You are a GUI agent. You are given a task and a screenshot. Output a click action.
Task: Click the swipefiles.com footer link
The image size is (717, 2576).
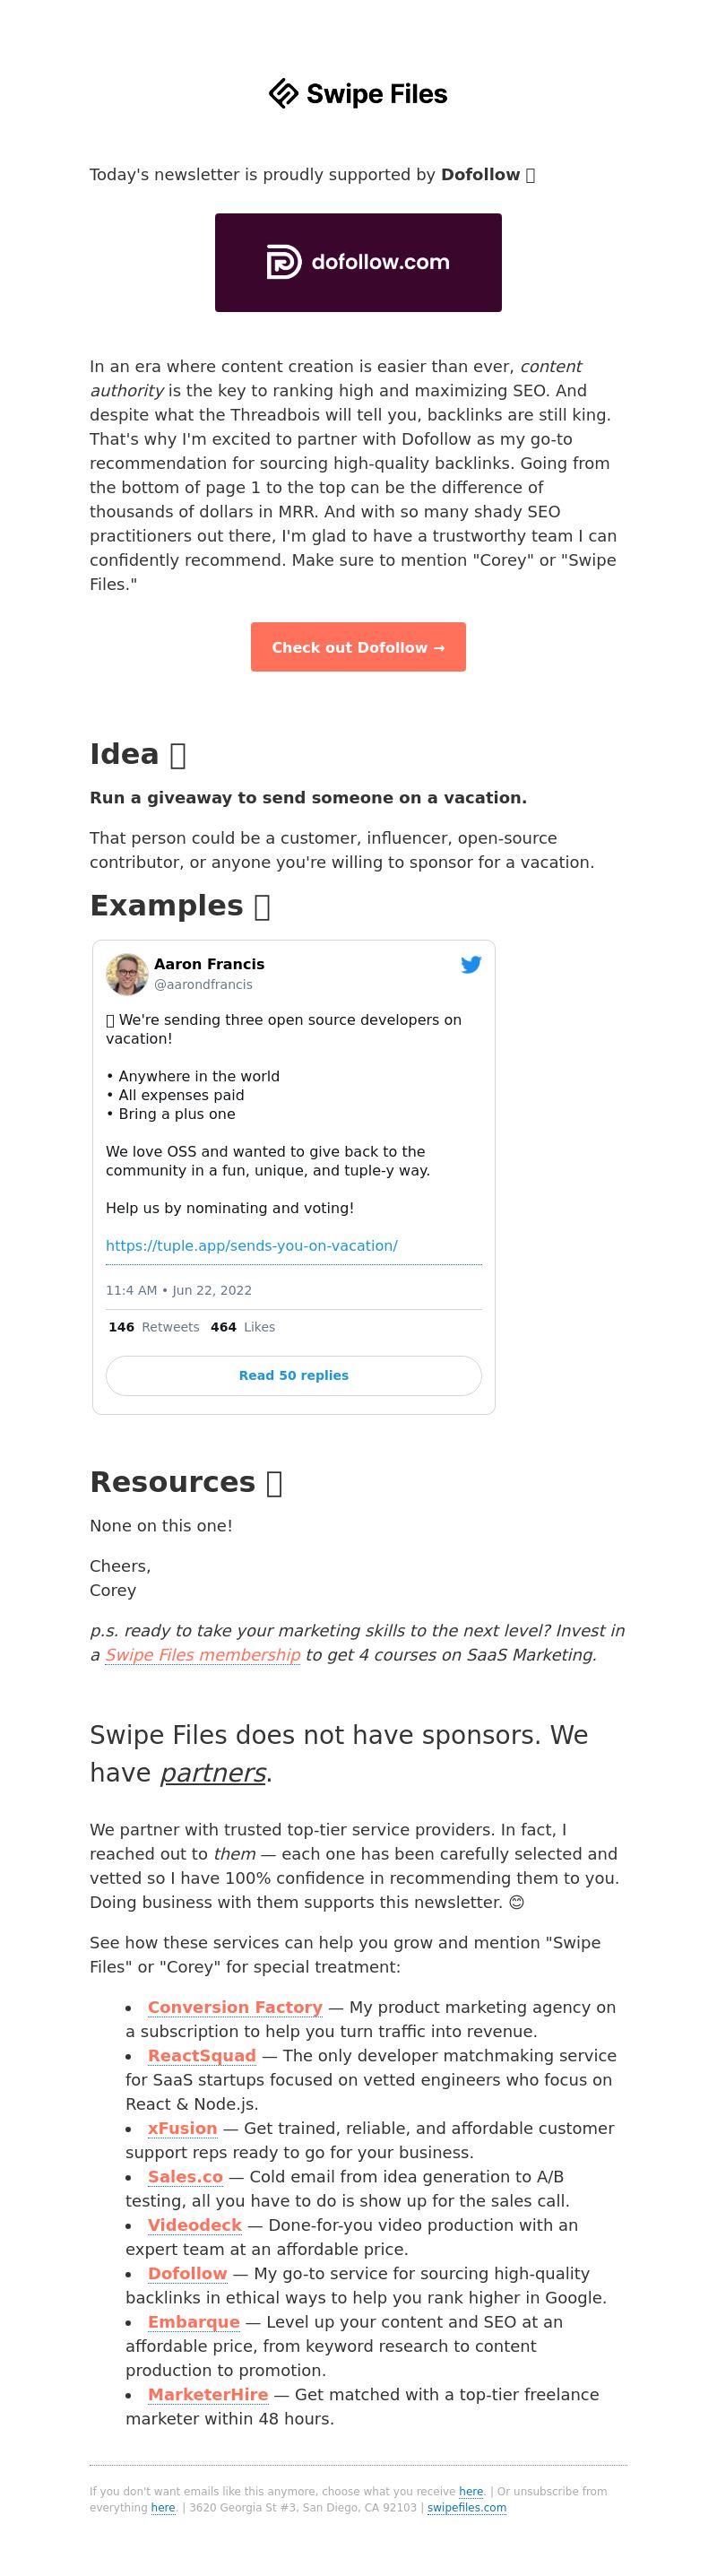coord(467,2508)
